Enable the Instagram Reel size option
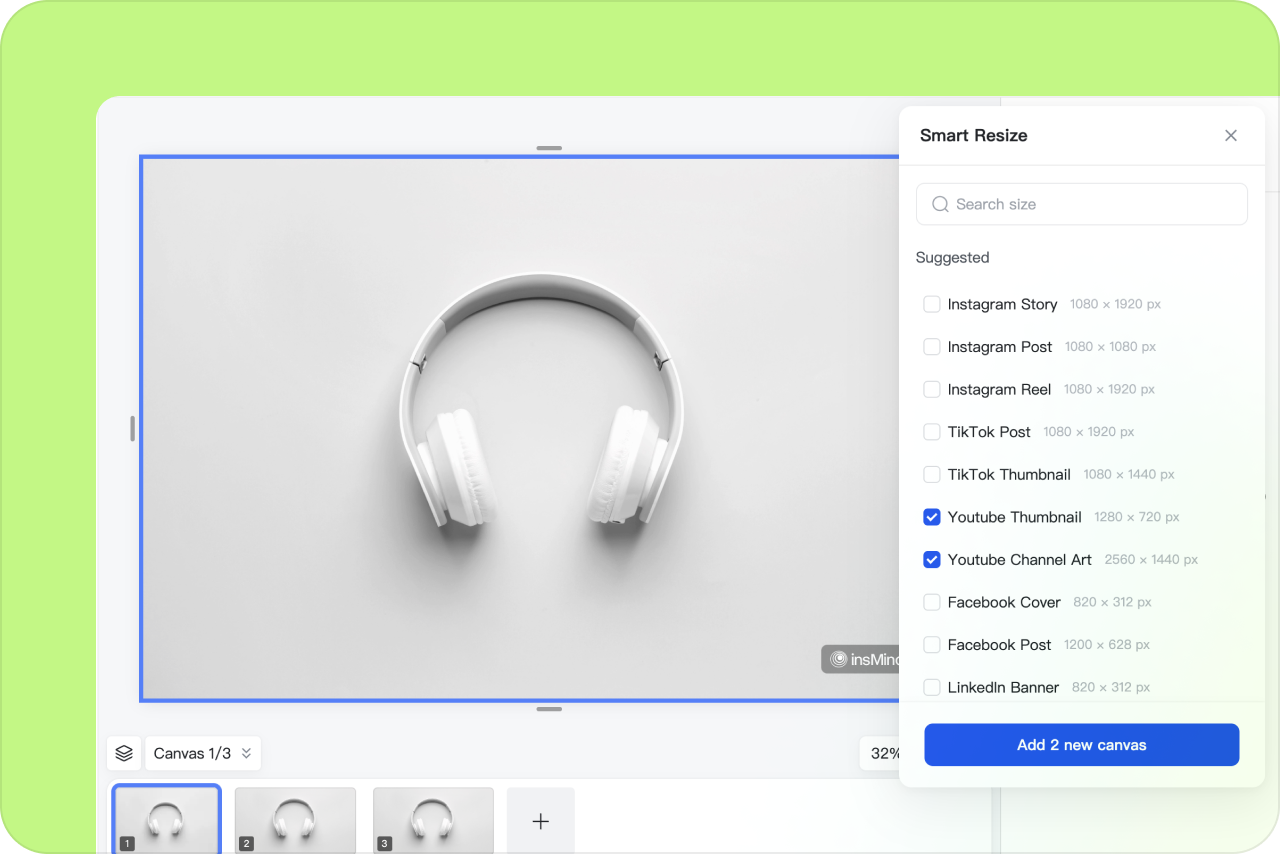Image resolution: width=1280 pixels, height=854 pixels. tap(931, 389)
